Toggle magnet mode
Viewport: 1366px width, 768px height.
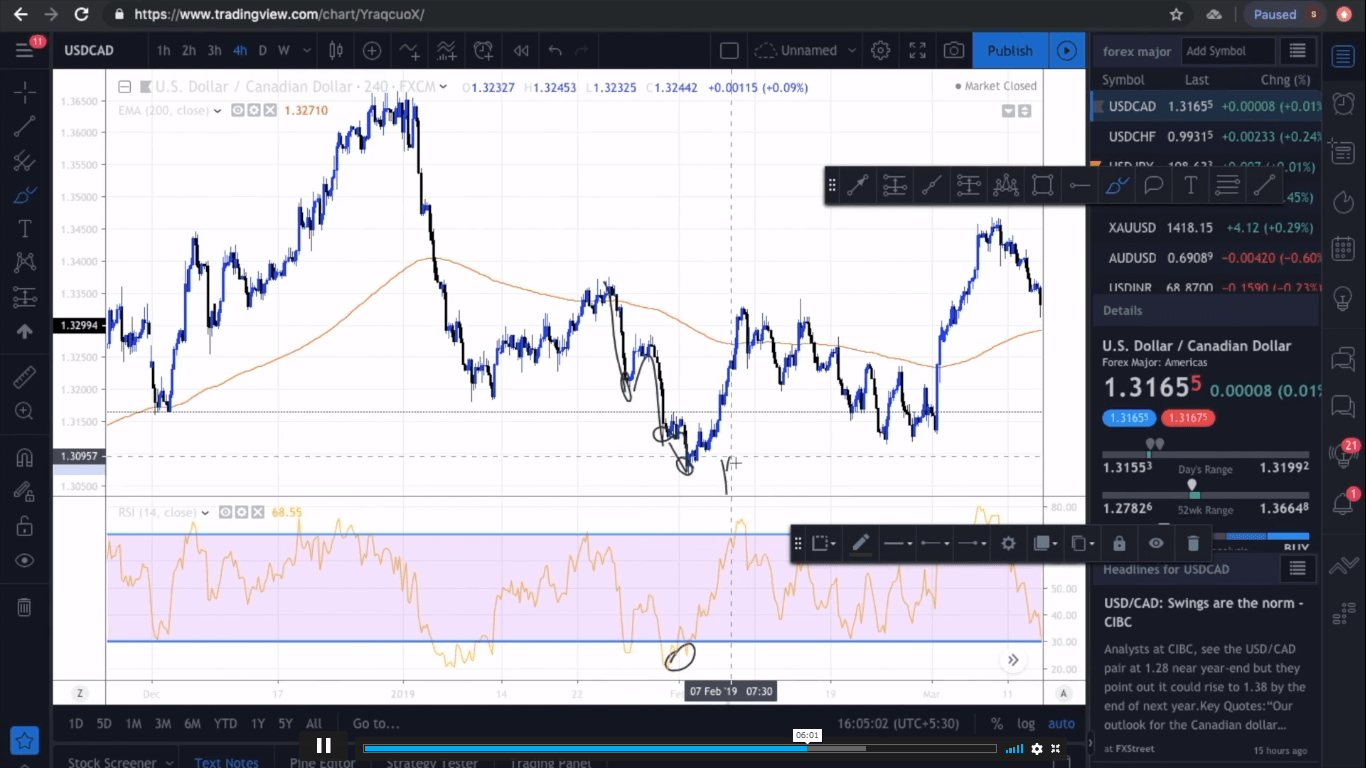tap(25, 457)
